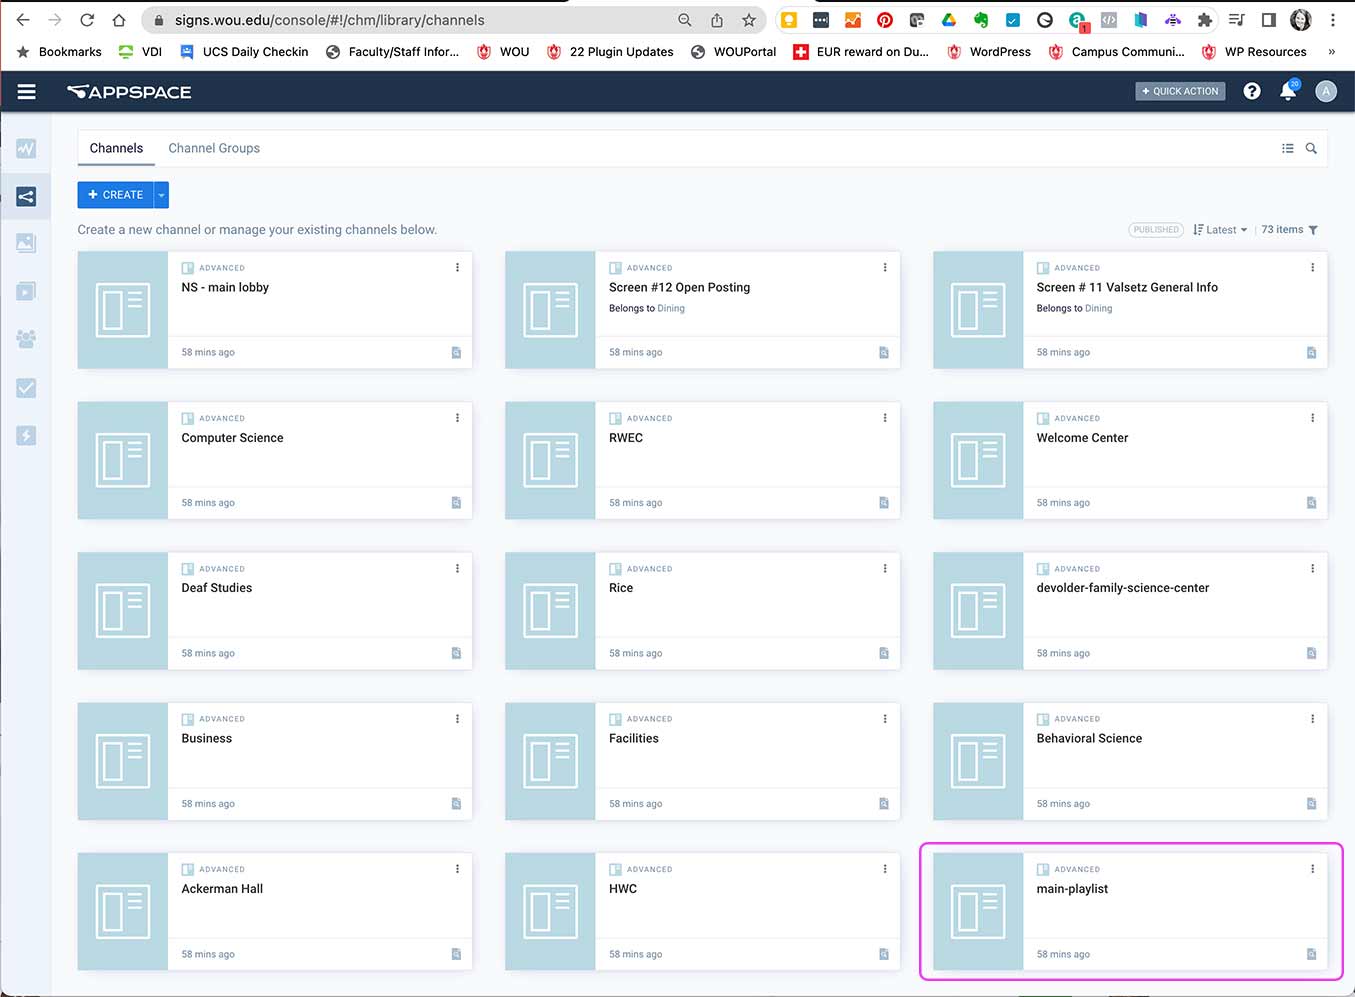Image resolution: width=1355 pixels, height=997 pixels.
Task: Click the Create button
Action: (x=115, y=195)
